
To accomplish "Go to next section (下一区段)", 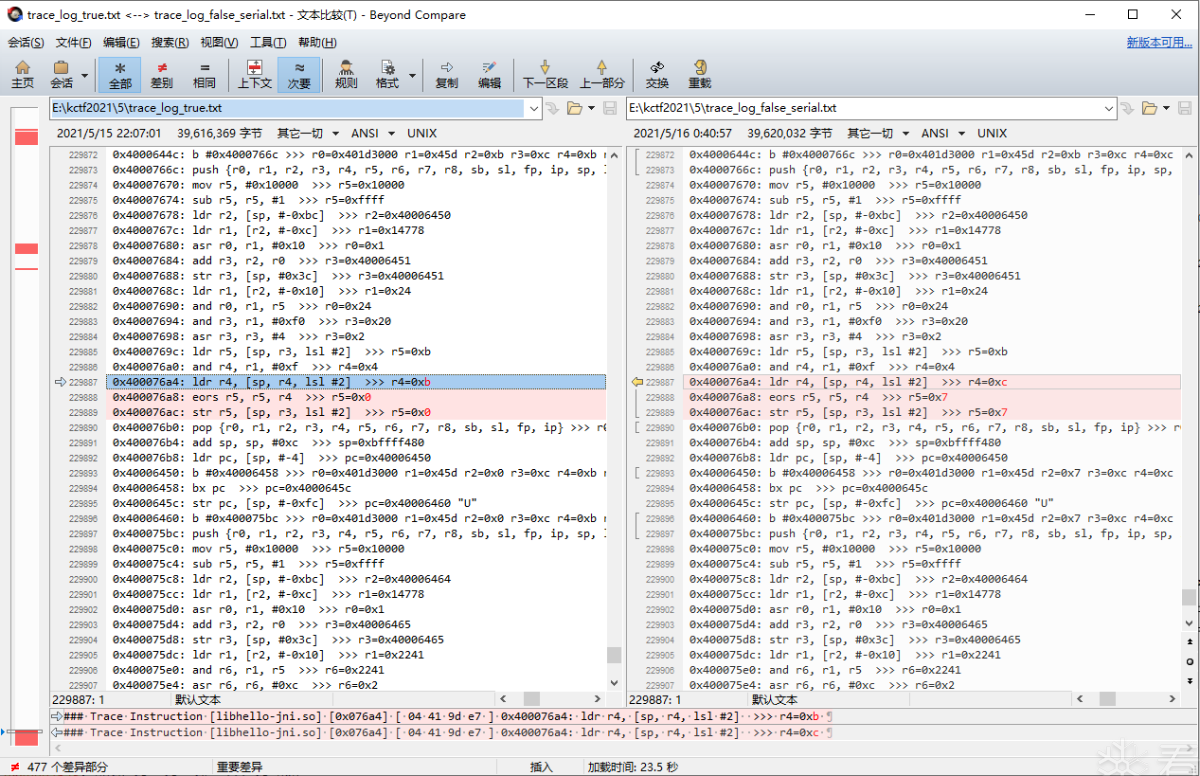I will coord(545,75).
